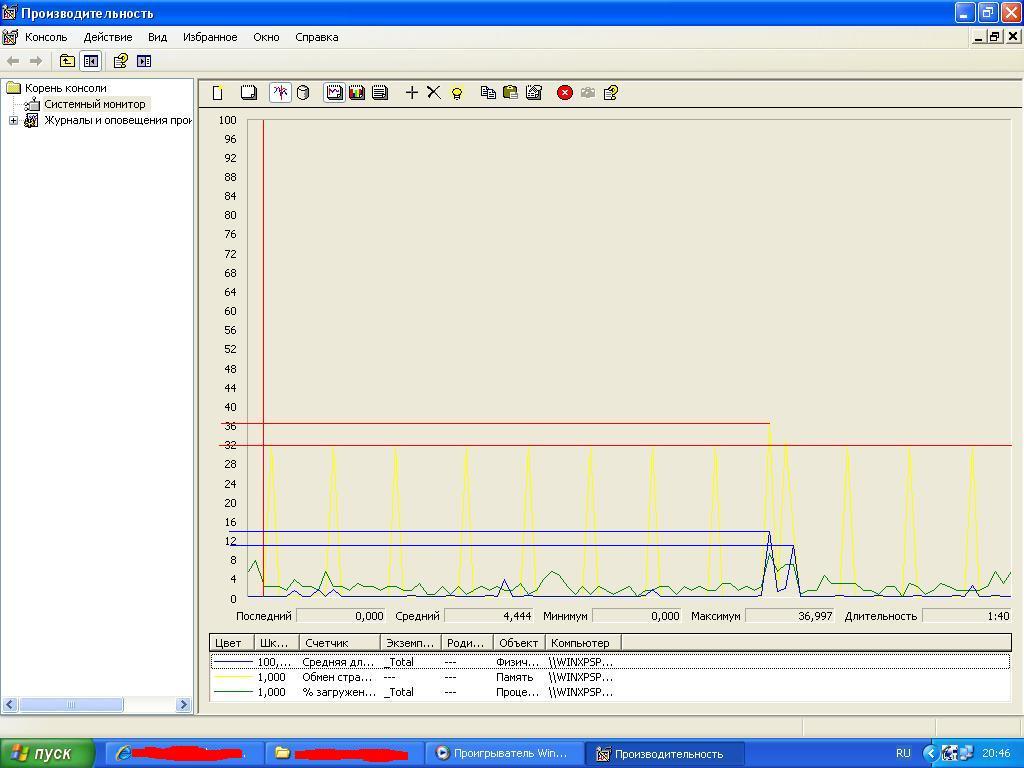Sort counters by the Счетчик column header
Screen dimensions: 1024x768
(x=340, y=642)
